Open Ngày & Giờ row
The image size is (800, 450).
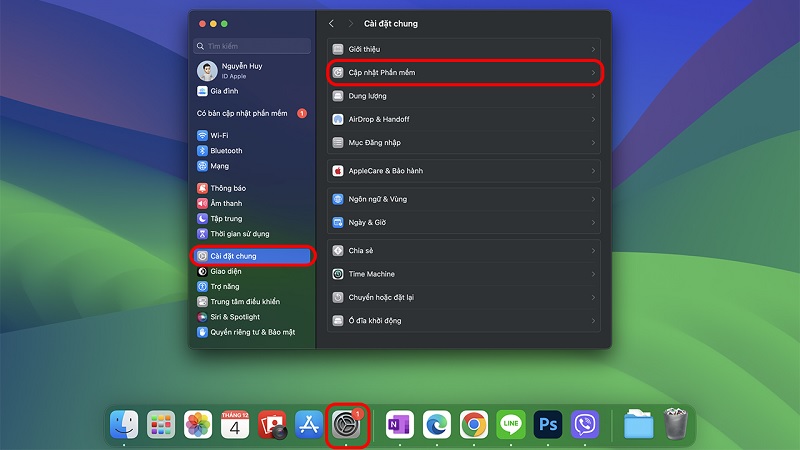(x=464, y=222)
